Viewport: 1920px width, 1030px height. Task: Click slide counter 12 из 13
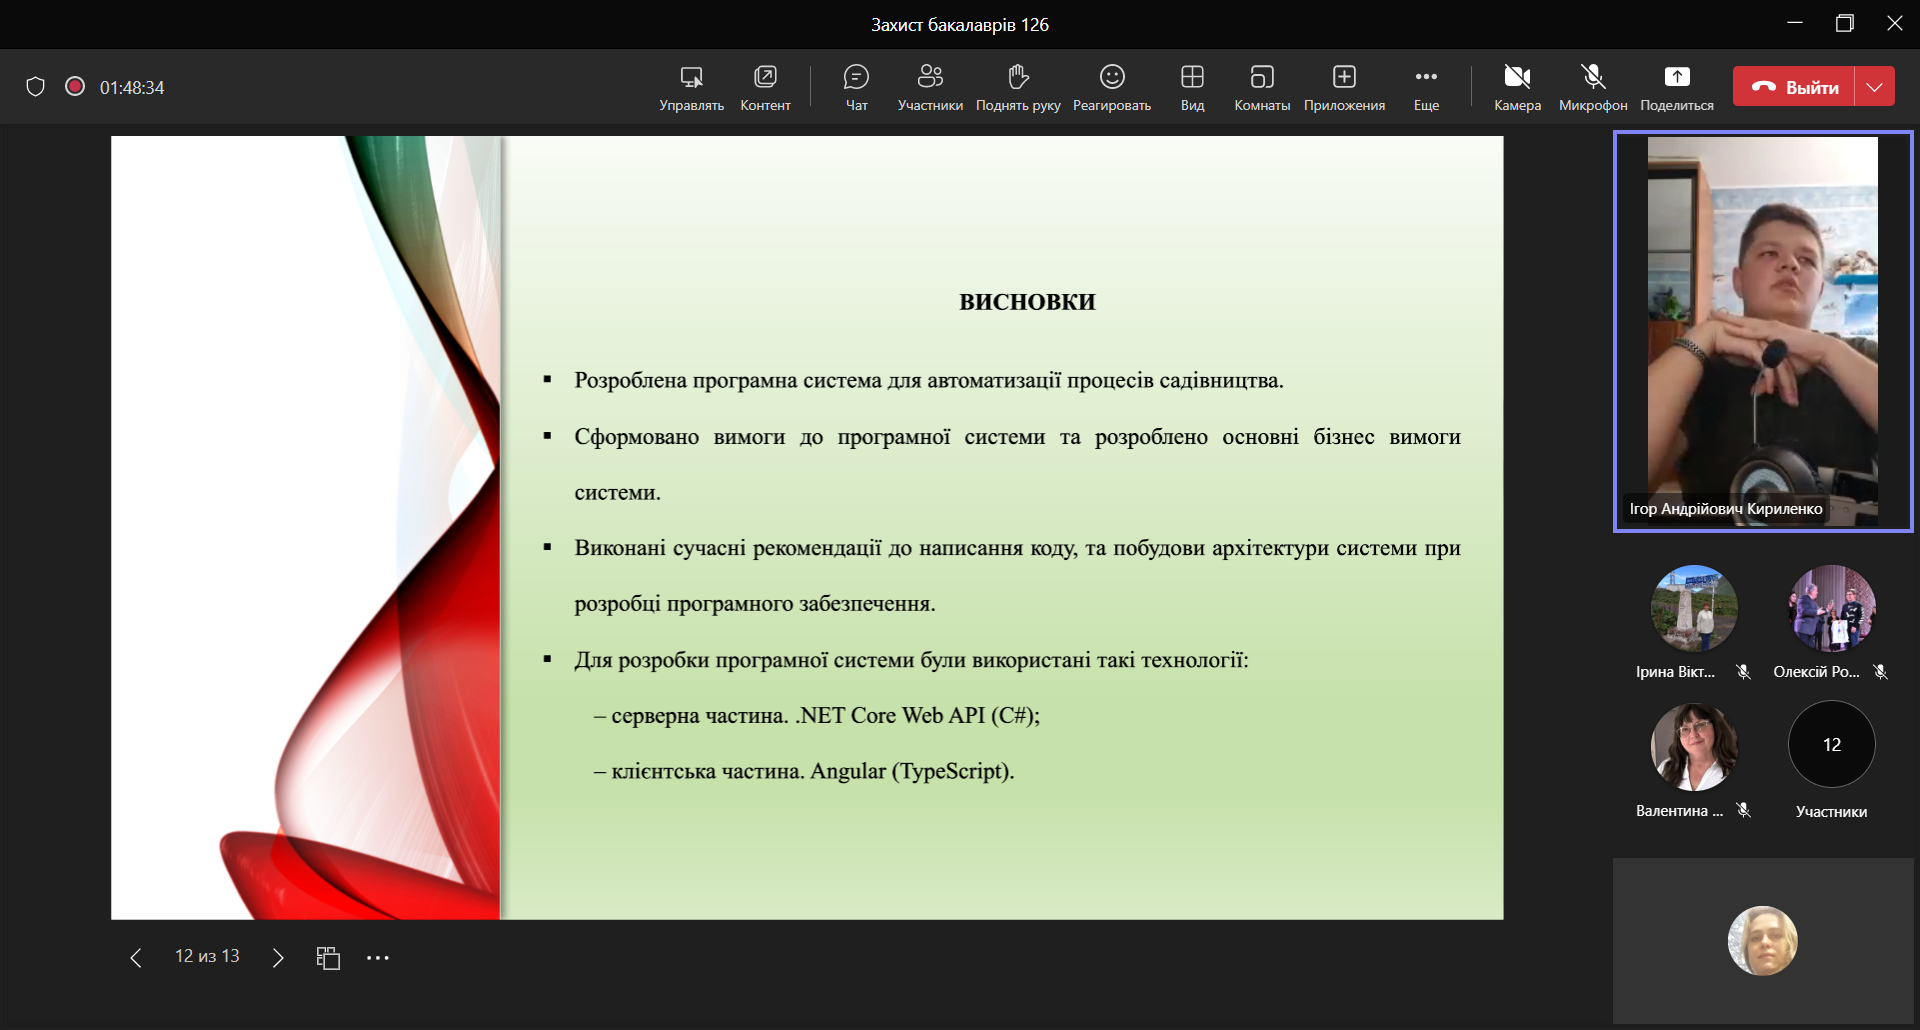[x=207, y=956]
